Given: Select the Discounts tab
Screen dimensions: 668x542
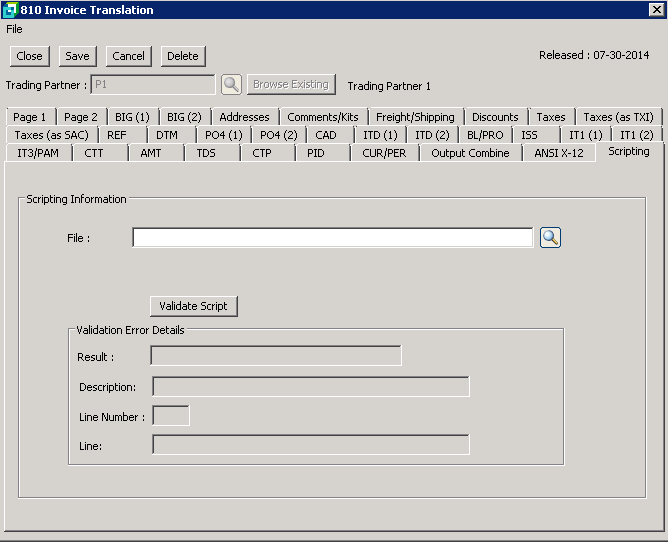Looking at the screenshot, I should click(x=495, y=117).
